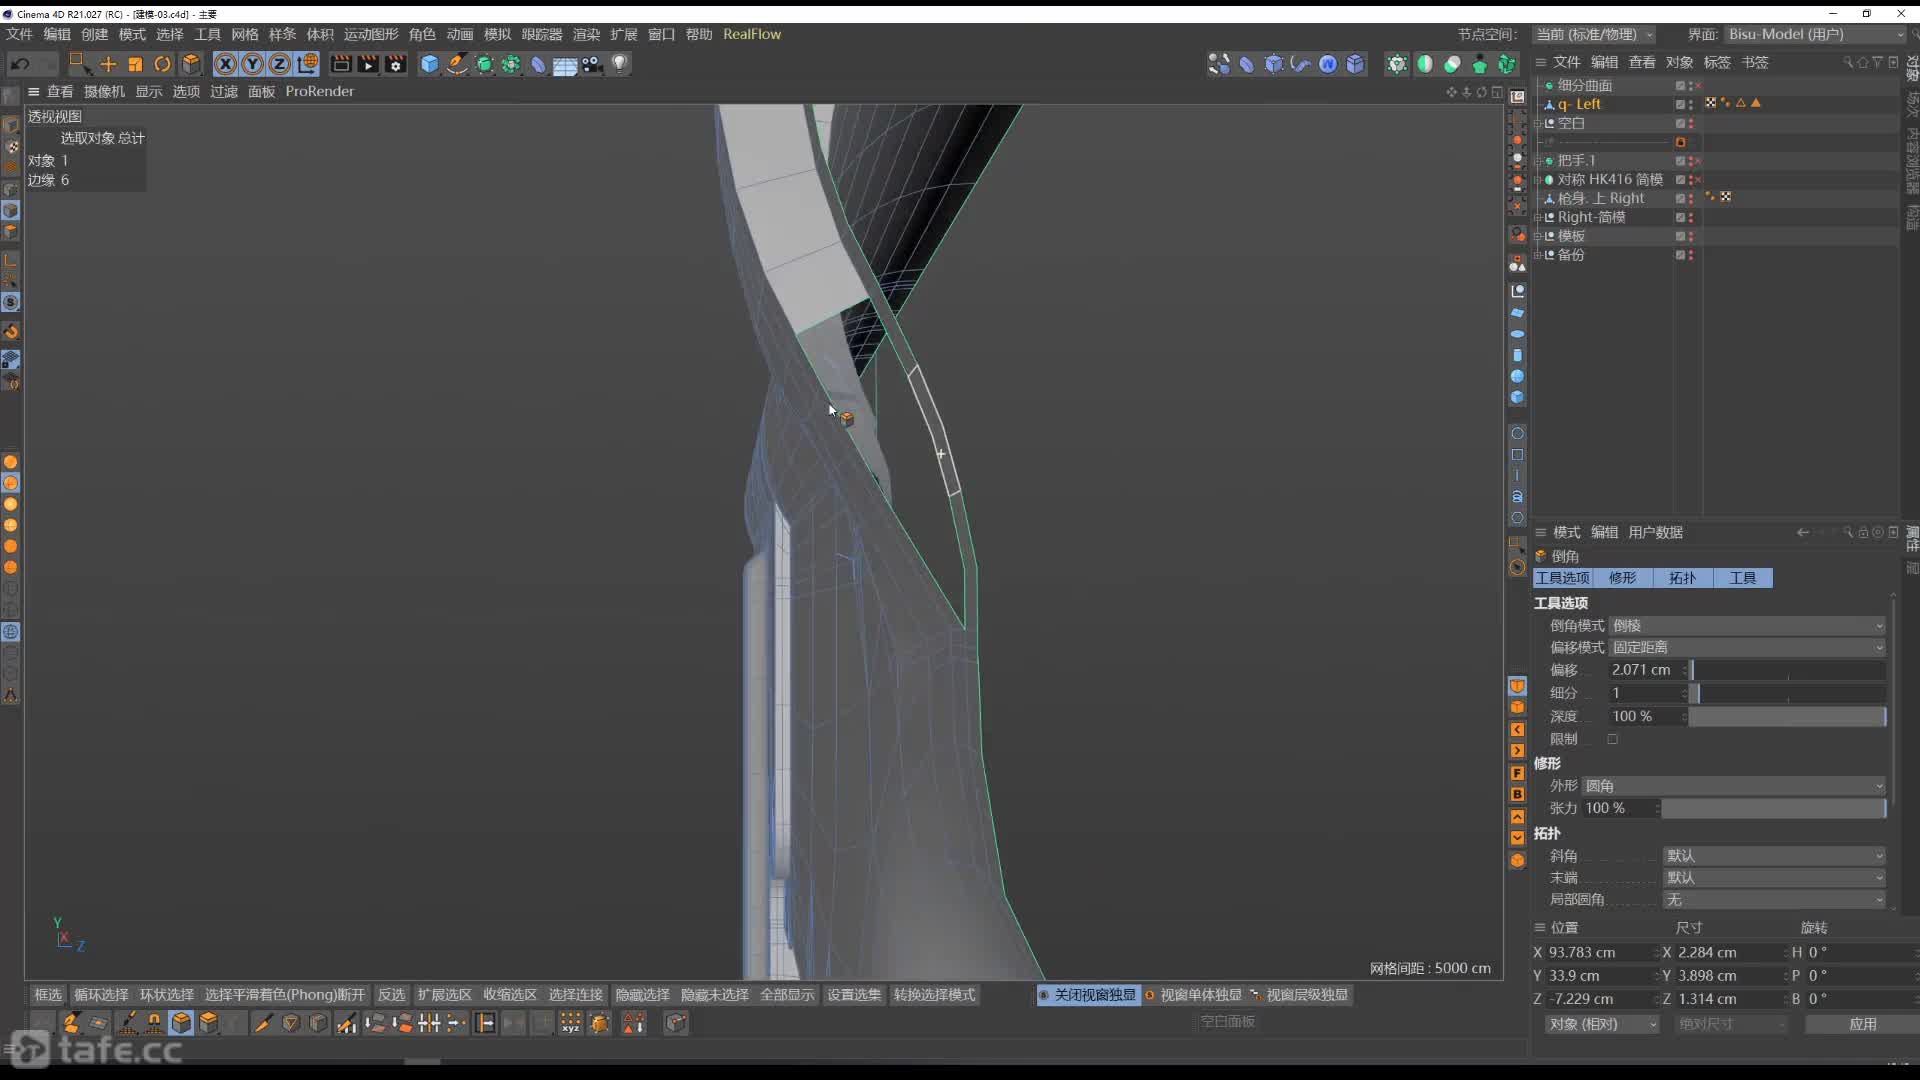Screen dimensions: 1920x1080
Task: Switch to the 拓扑 tab
Action: click(x=1683, y=578)
